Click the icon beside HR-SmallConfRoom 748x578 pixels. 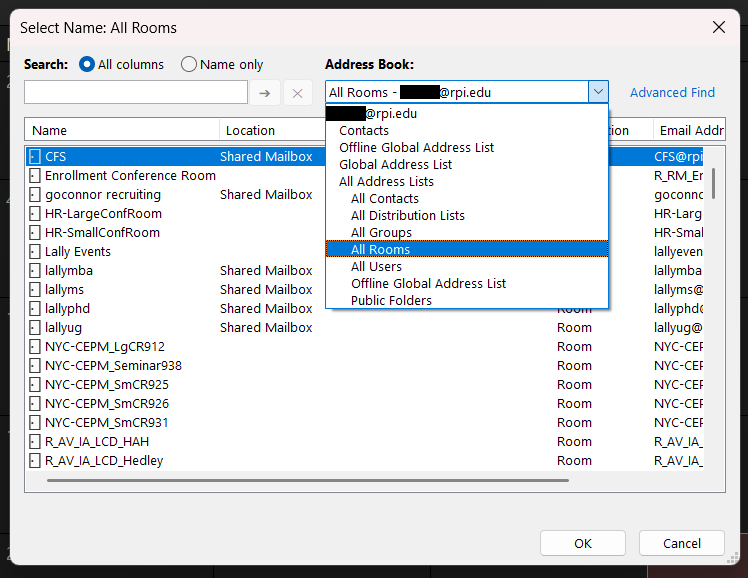[x=34, y=233]
